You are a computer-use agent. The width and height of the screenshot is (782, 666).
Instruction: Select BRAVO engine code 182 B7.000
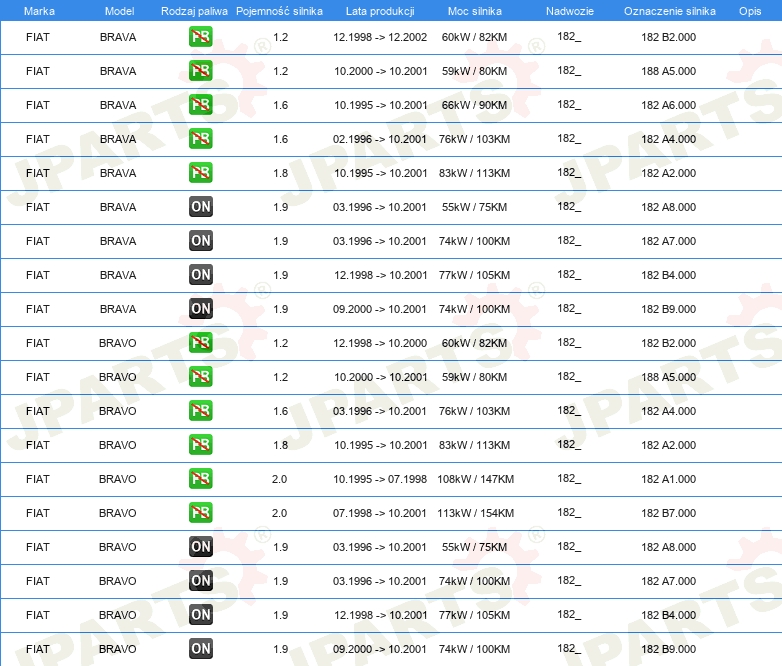click(x=668, y=513)
